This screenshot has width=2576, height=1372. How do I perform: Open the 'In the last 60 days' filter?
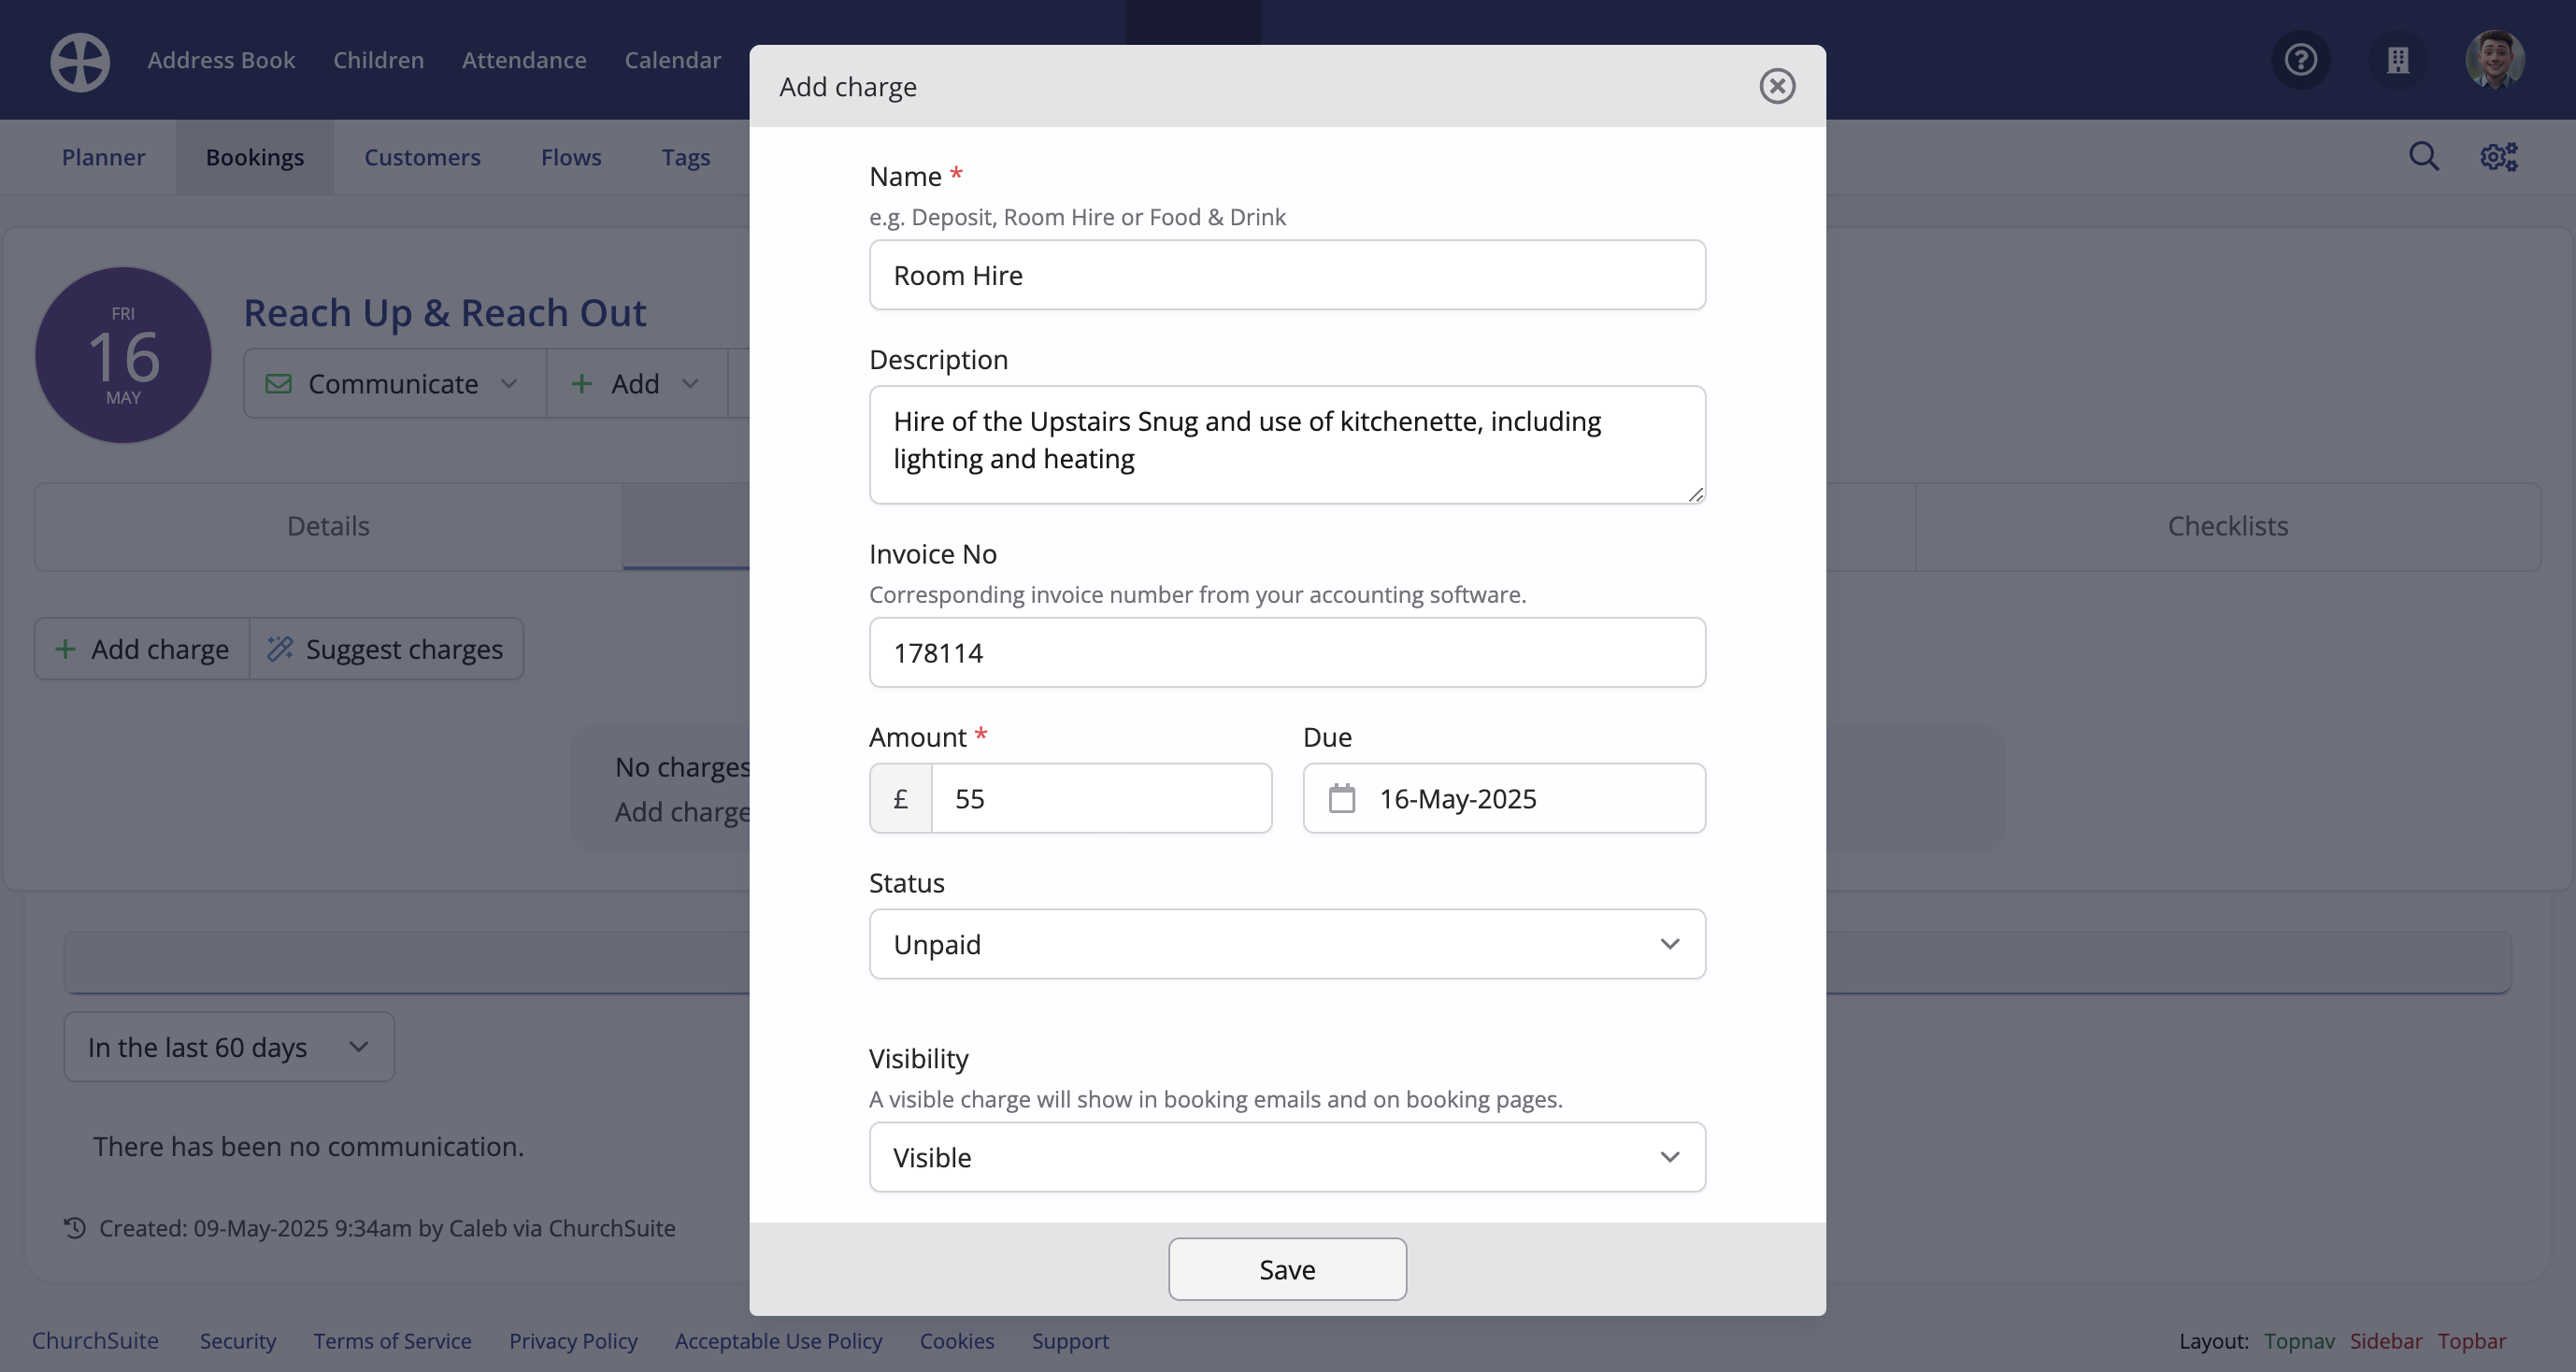coord(229,1047)
